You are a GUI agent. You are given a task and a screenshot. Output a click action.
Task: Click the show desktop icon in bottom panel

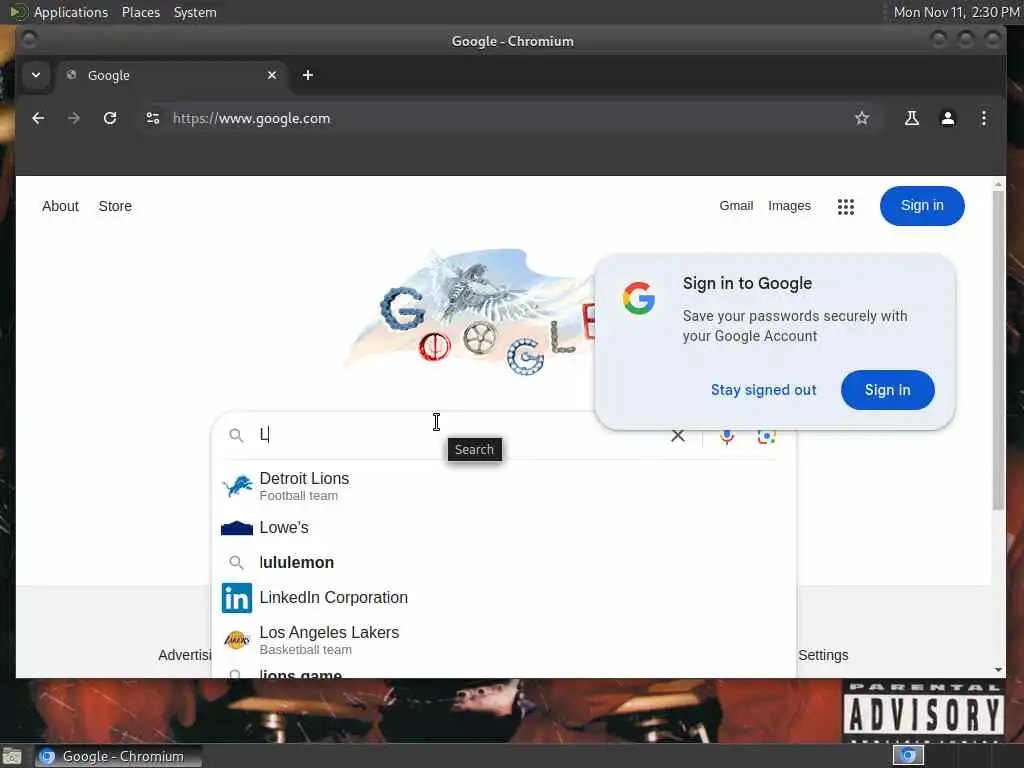click(x=12, y=757)
